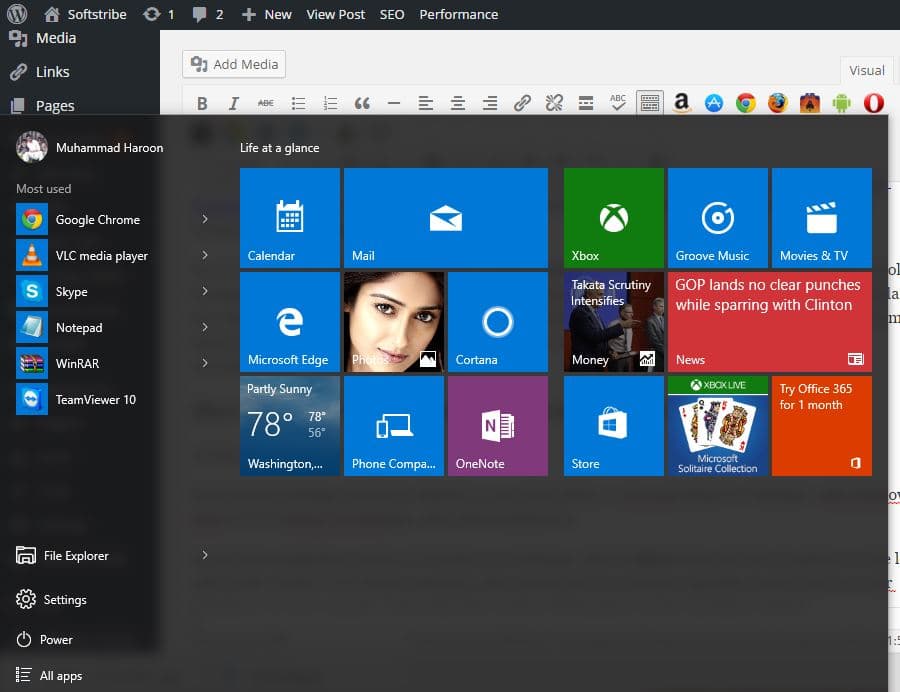The width and height of the screenshot is (900, 692).
Task: Open the SEO menu in the admin bar
Action: (392, 14)
